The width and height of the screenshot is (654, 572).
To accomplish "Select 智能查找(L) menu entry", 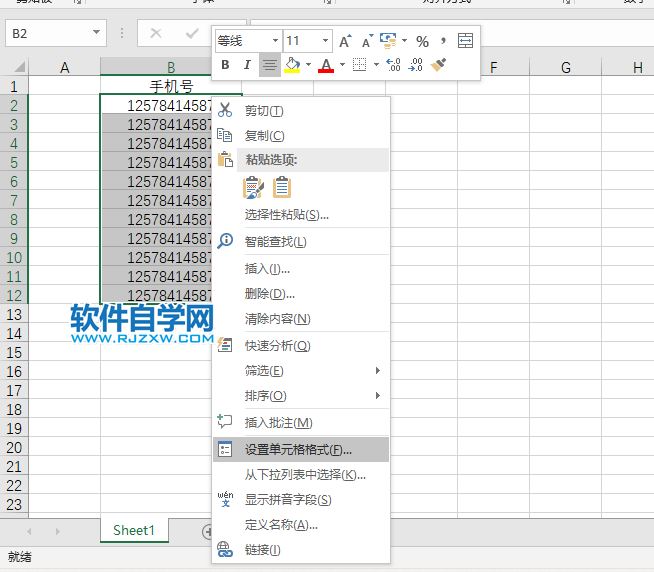I will point(276,242).
